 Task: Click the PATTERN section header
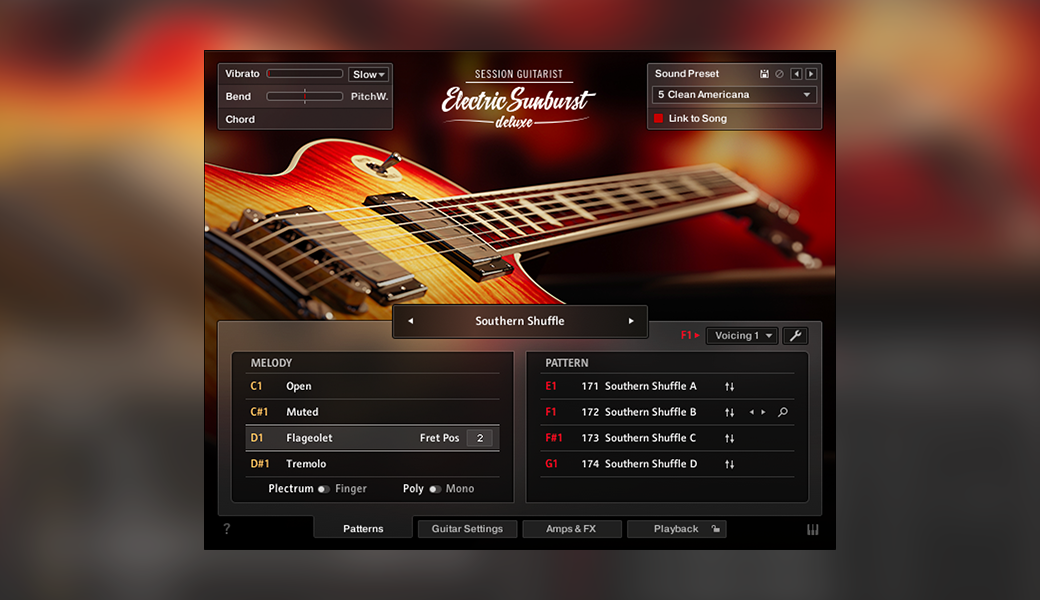(x=566, y=363)
